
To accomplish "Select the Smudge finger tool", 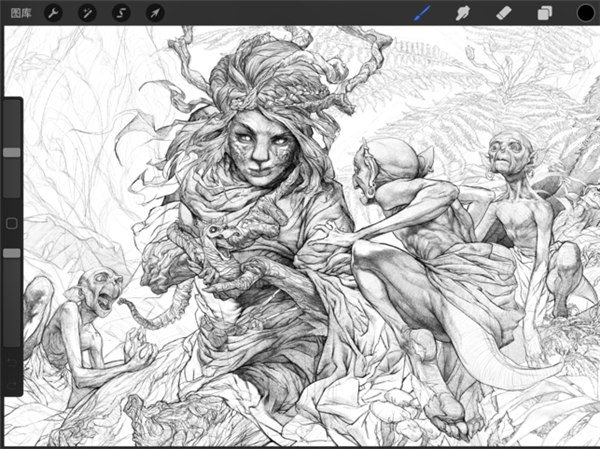I will click(463, 13).
